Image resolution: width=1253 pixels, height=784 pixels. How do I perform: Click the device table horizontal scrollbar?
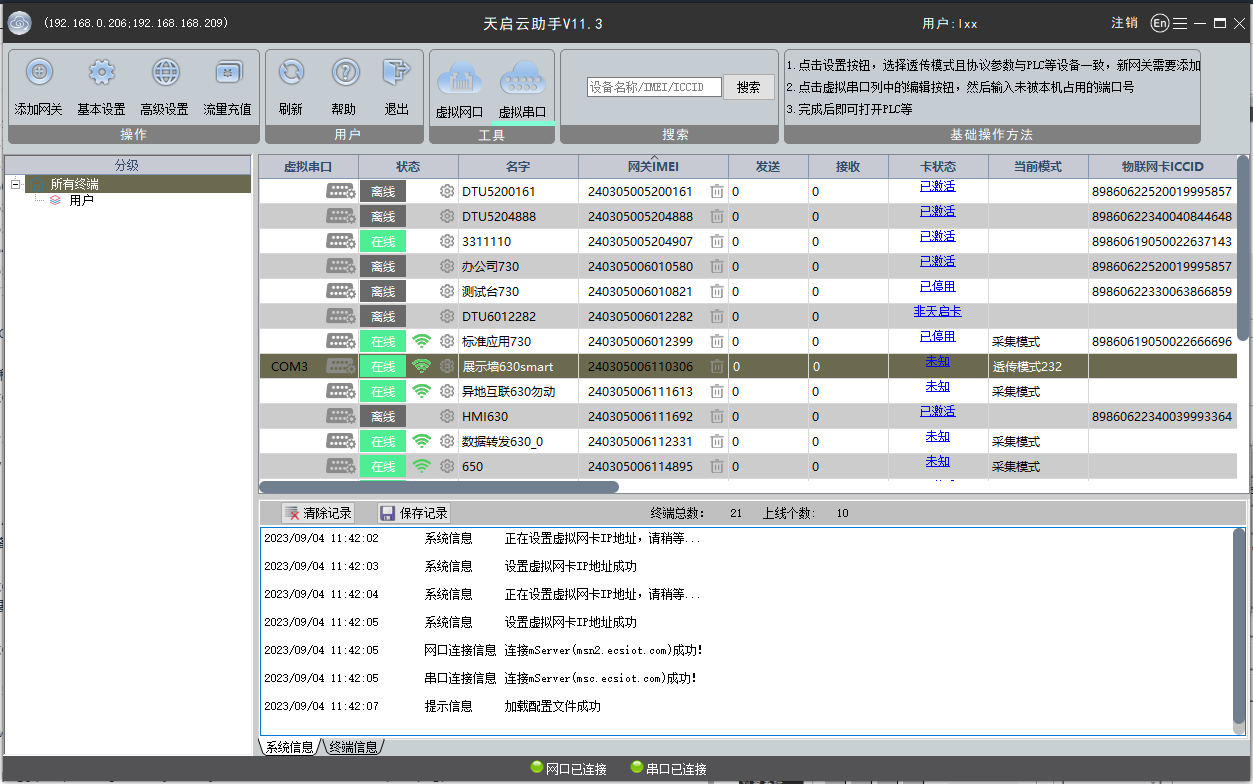(x=439, y=487)
